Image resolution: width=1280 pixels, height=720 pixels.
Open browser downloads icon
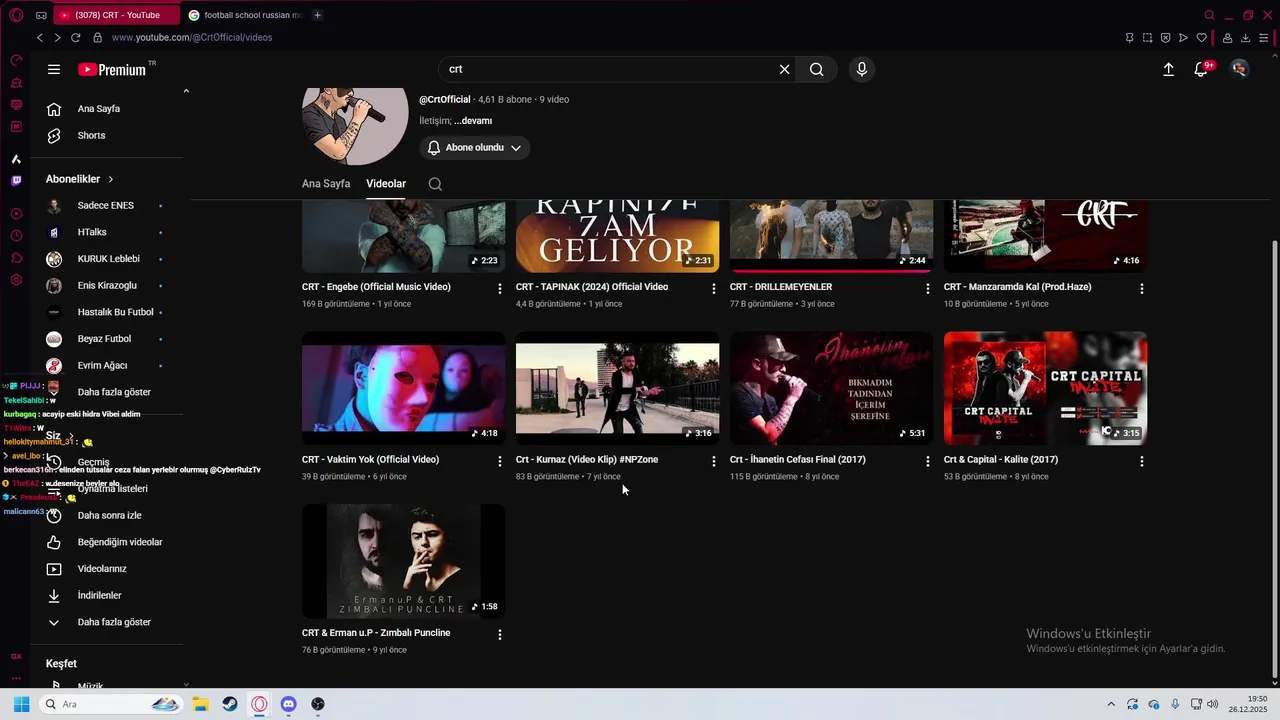[x=1246, y=38]
